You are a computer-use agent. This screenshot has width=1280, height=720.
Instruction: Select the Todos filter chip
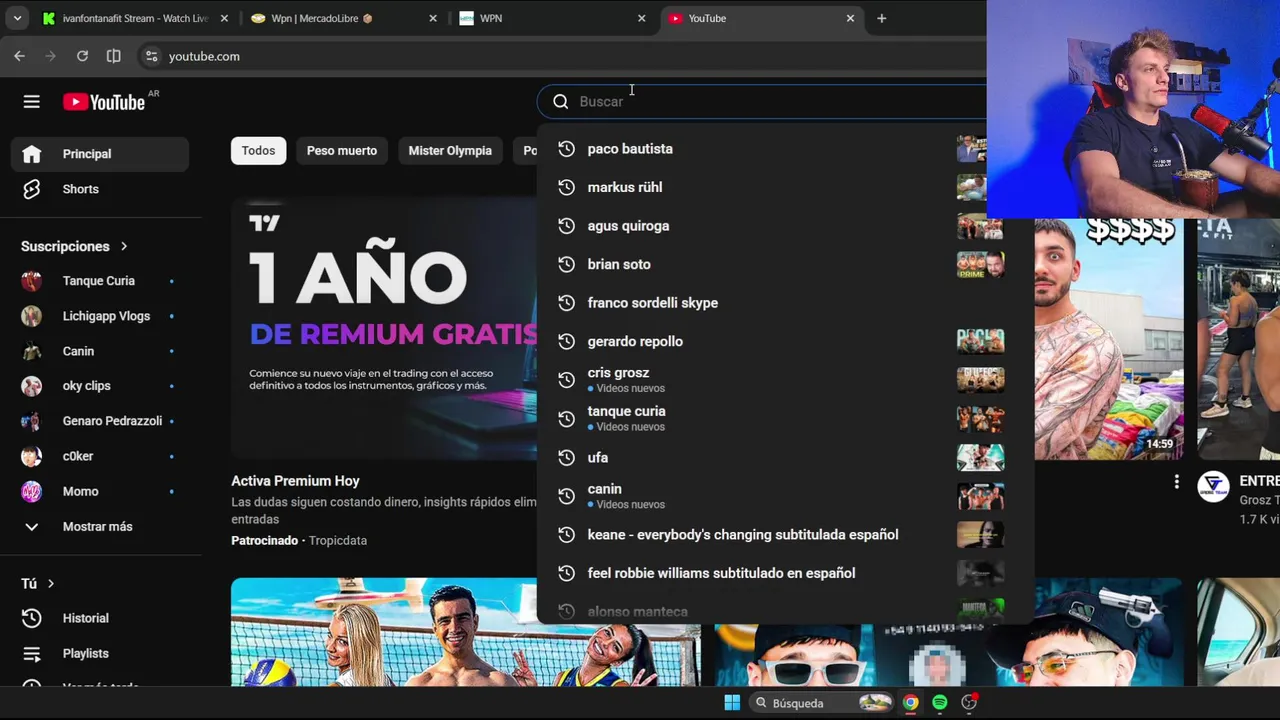tap(258, 151)
